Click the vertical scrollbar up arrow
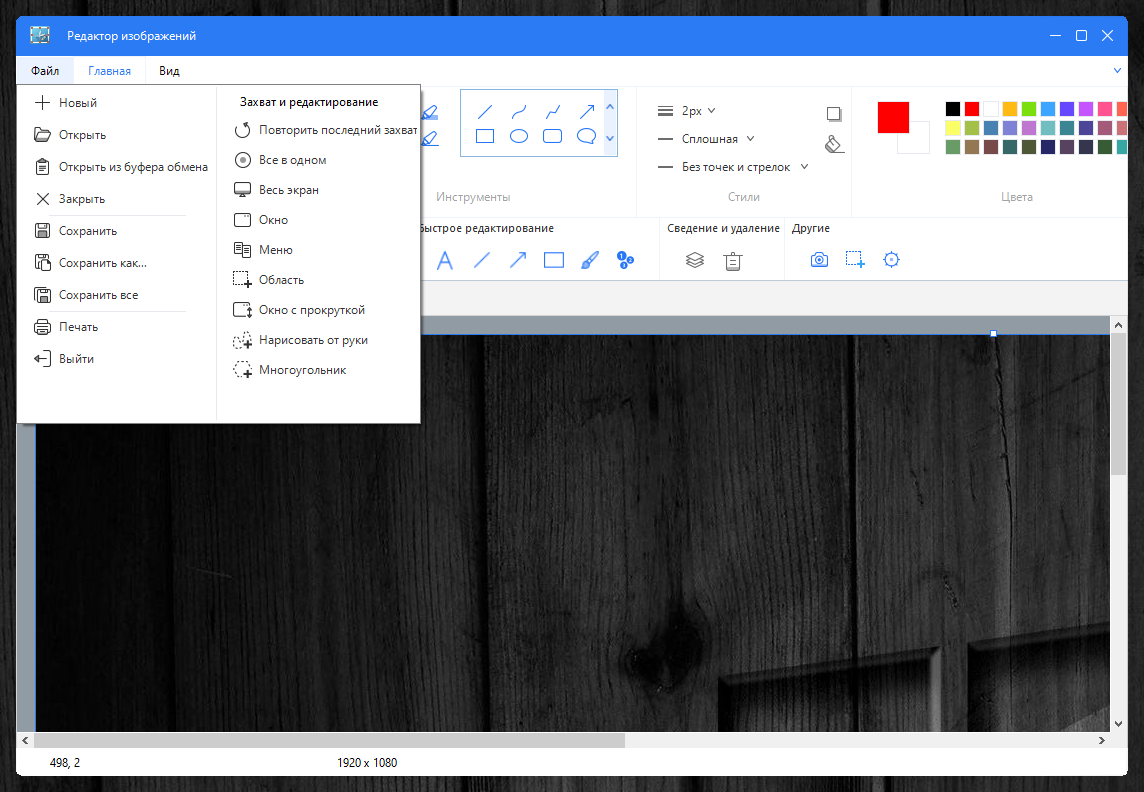This screenshot has width=1144, height=792. pyautogui.click(x=1118, y=325)
